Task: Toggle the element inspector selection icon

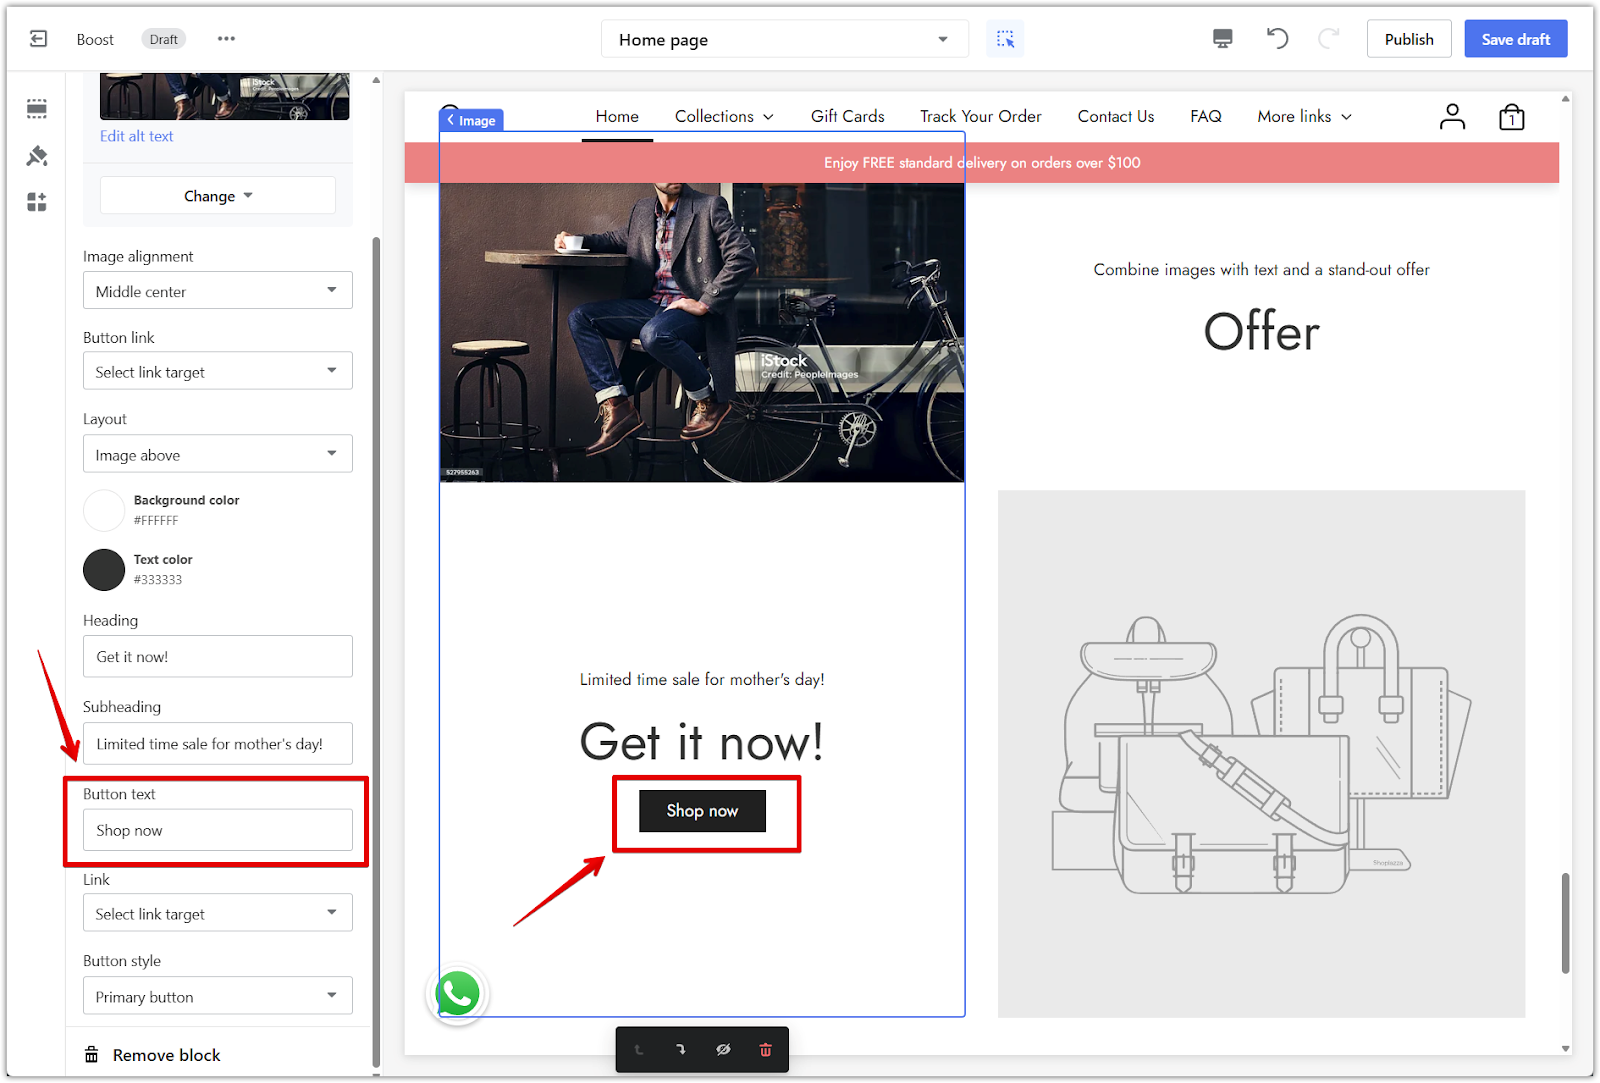Action: [x=1005, y=39]
